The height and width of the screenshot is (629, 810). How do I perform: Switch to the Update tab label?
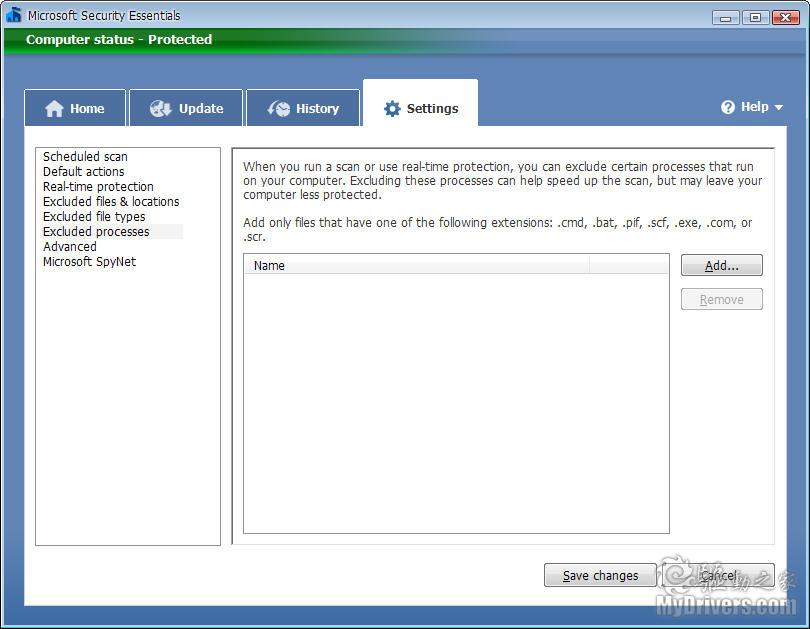click(201, 108)
